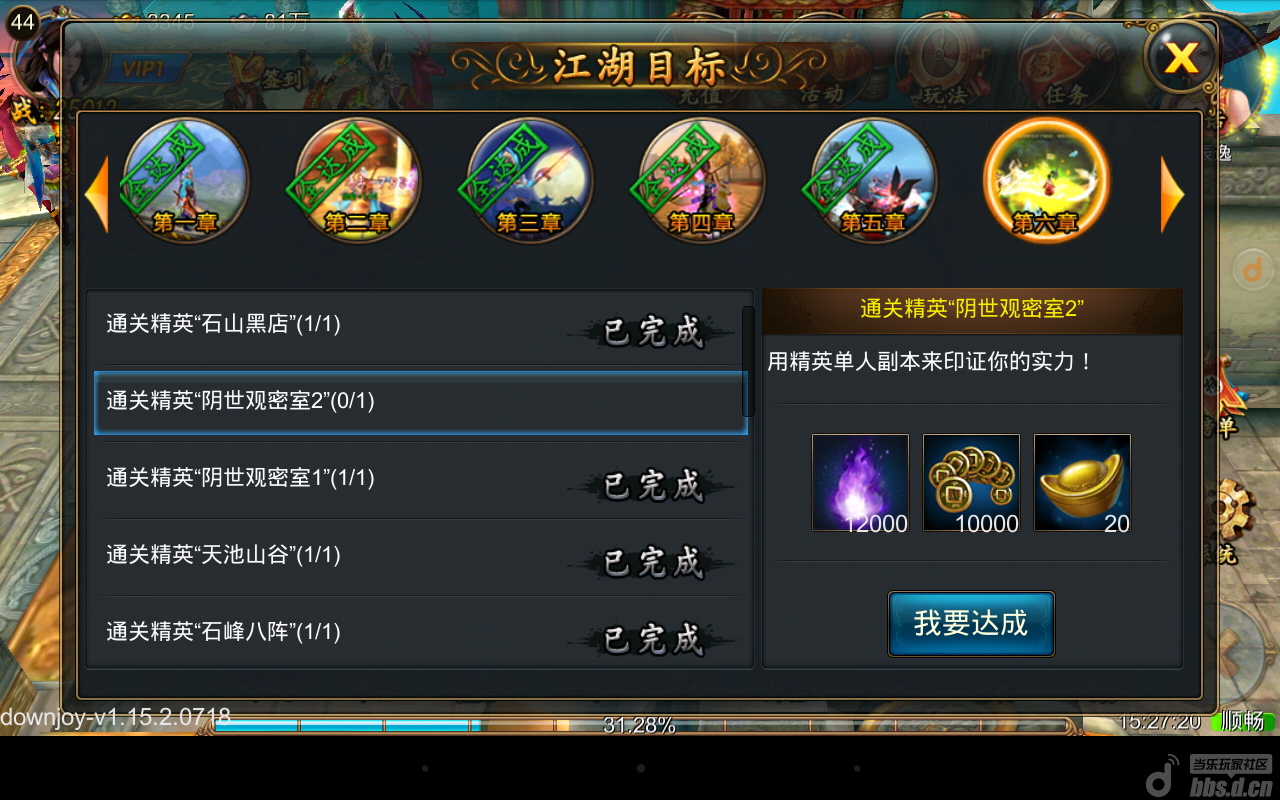This screenshot has height=800, width=1280.
Task: Select the 第二章 chapter icon
Action: [x=358, y=181]
